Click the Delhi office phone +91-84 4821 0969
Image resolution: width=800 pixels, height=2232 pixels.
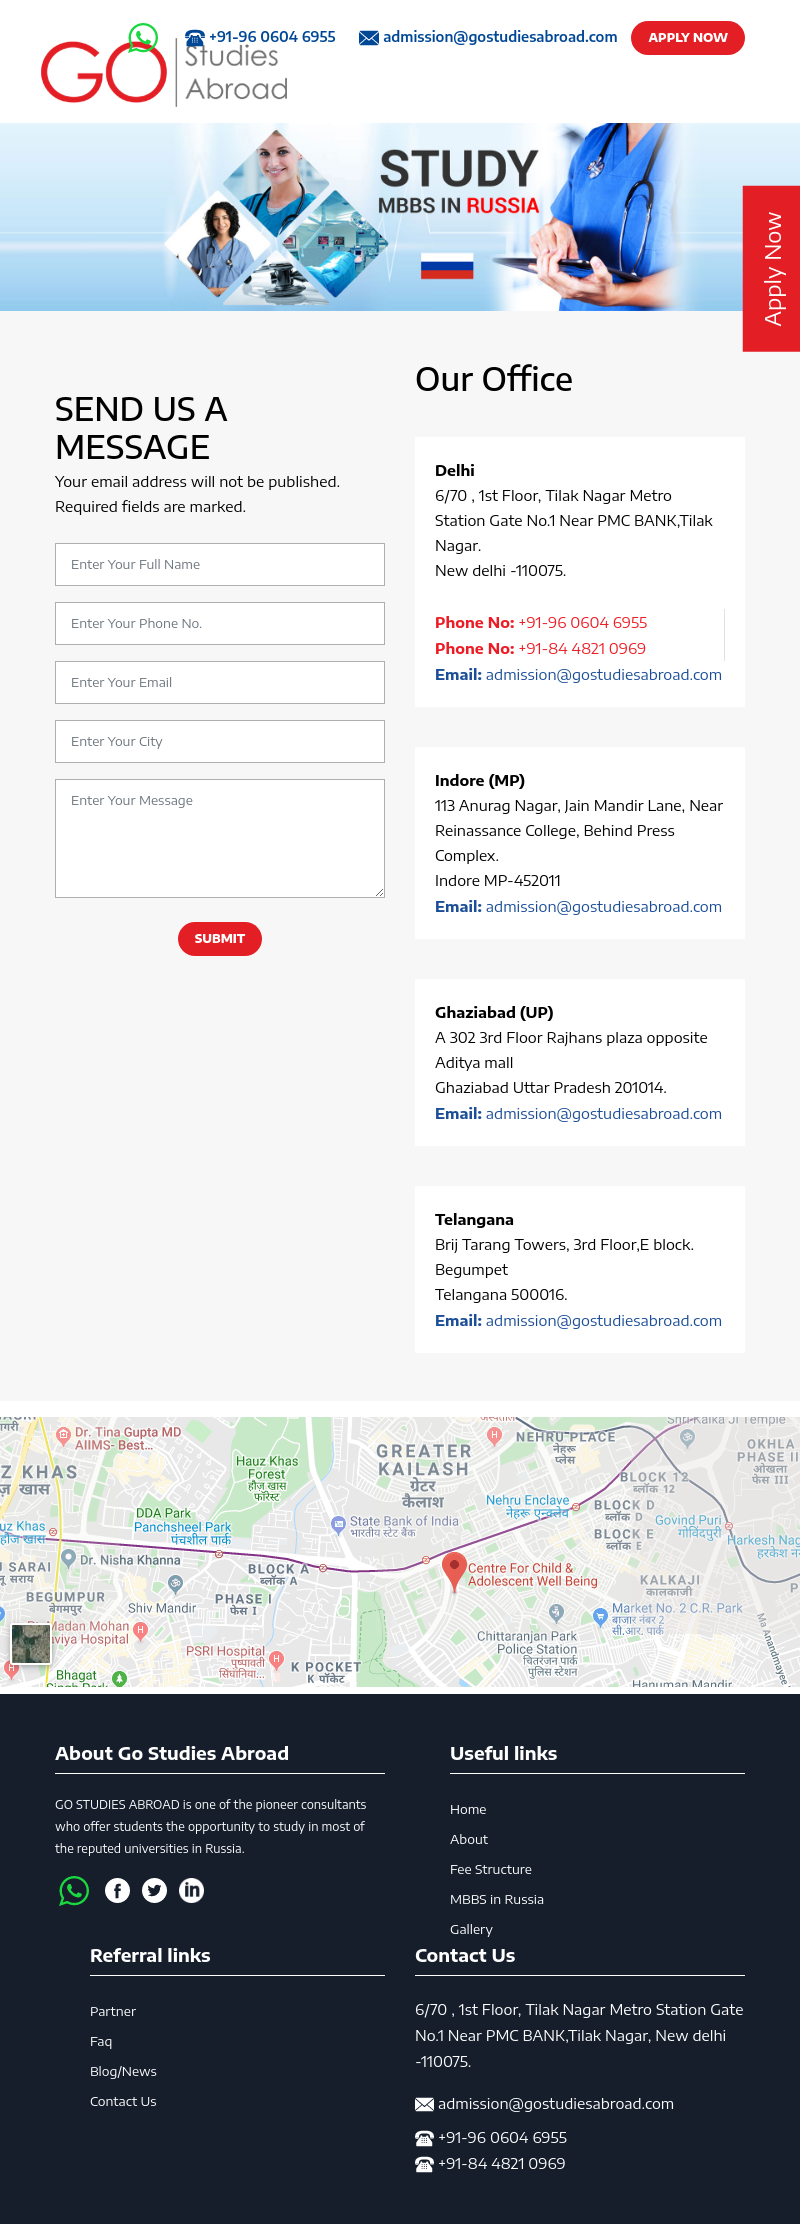582,649
